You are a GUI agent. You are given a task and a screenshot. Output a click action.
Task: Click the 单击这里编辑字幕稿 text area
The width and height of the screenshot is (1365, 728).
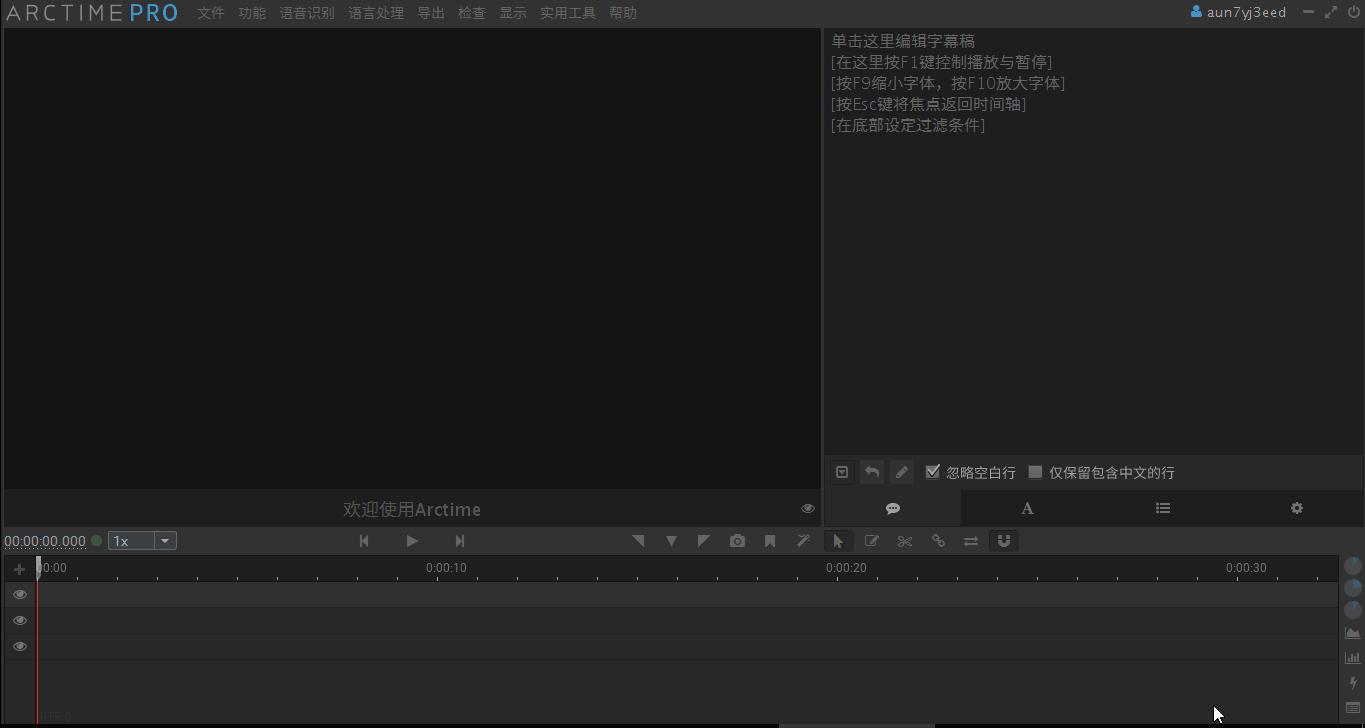[x=903, y=41]
